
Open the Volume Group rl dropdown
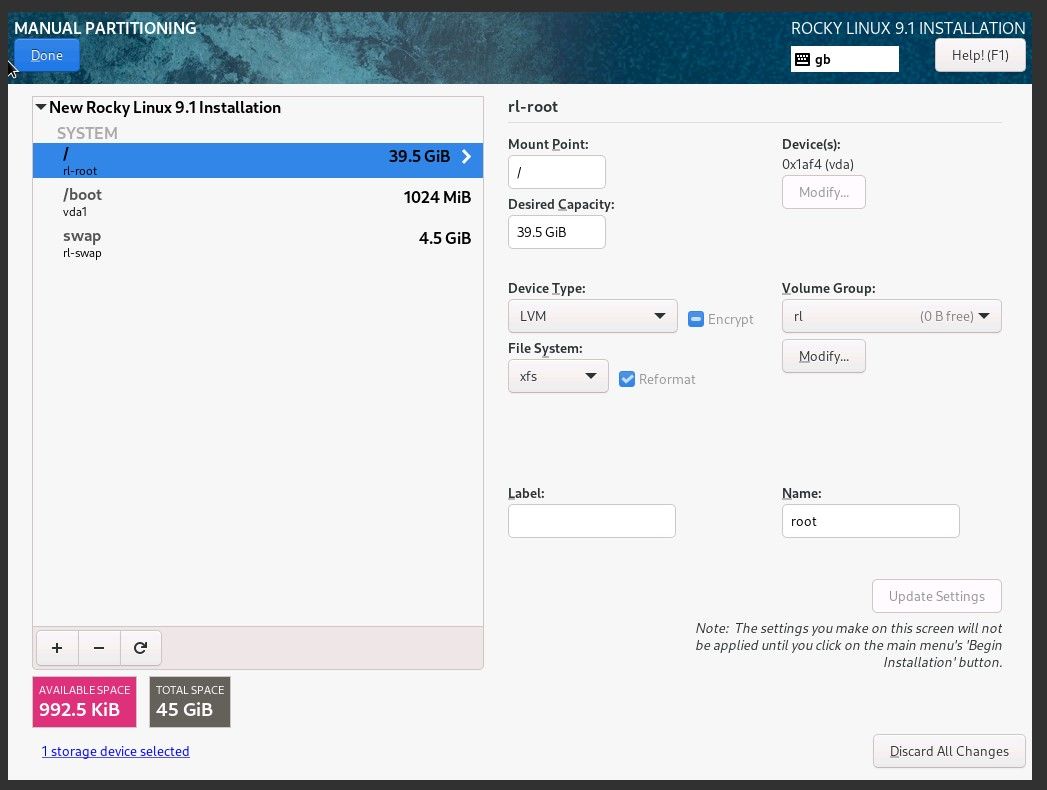click(x=891, y=316)
